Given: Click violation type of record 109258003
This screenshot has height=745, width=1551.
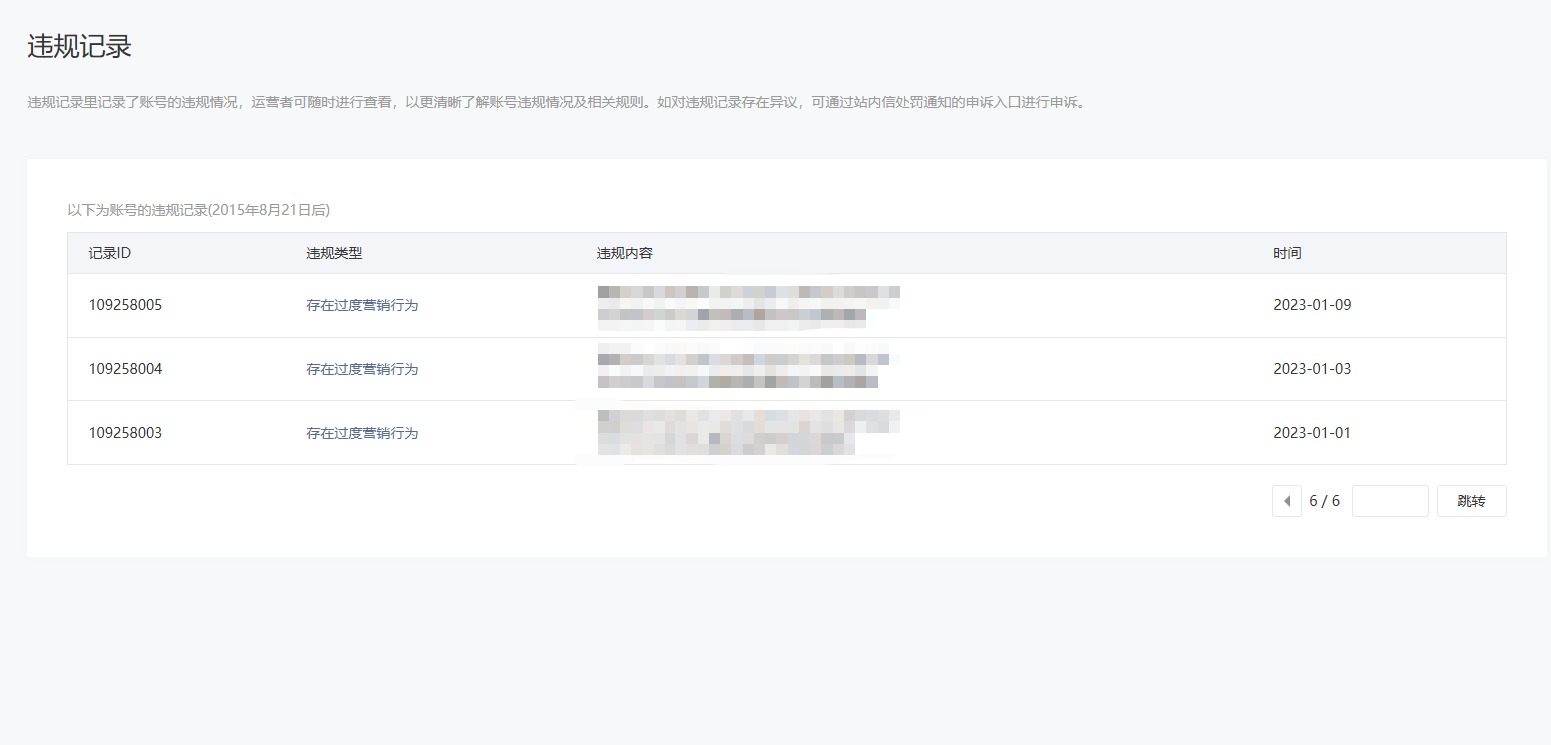Looking at the screenshot, I should pos(362,433).
